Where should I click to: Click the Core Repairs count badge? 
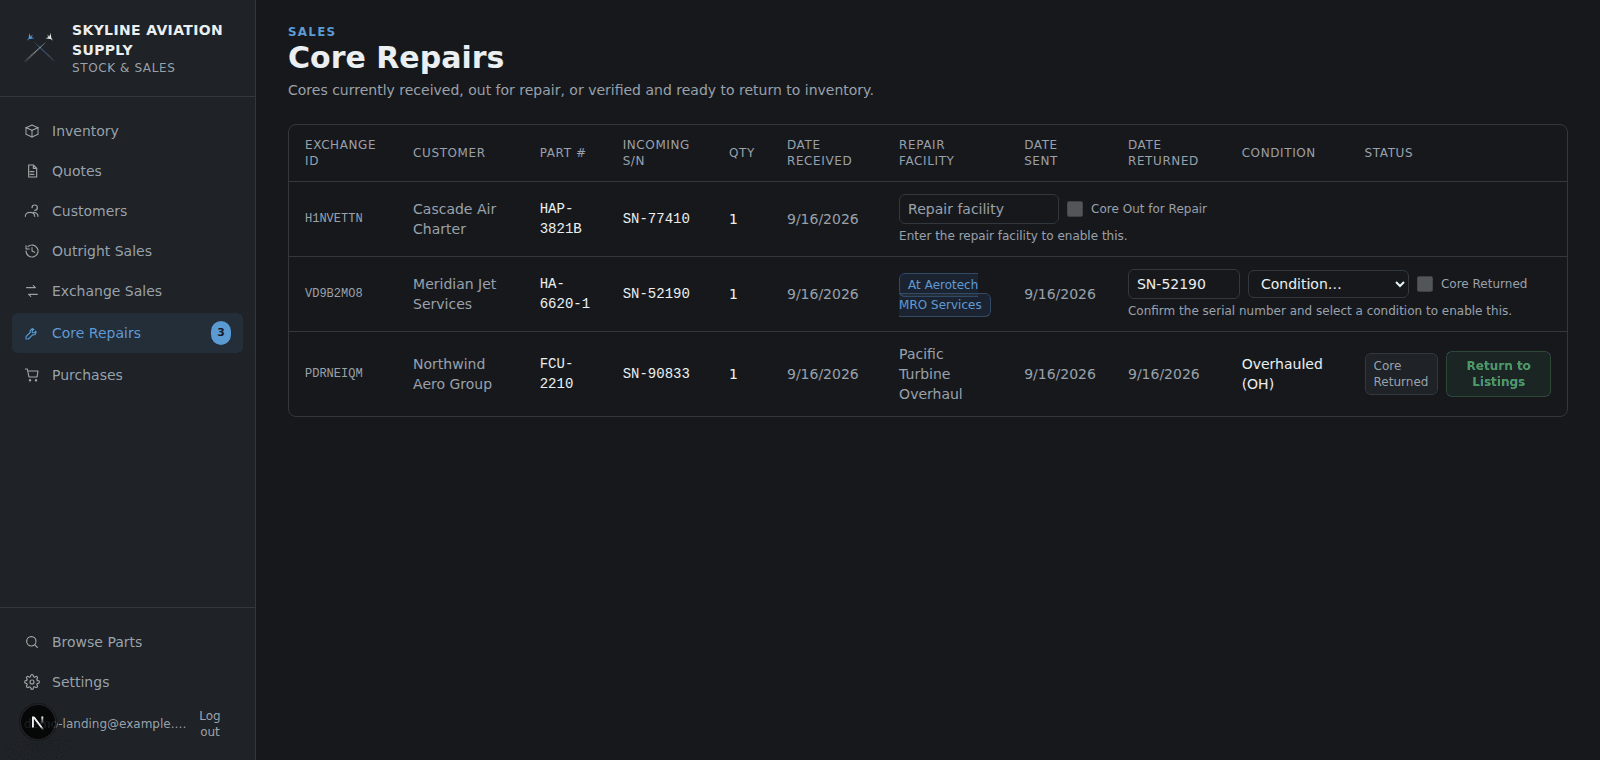[221, 333]
